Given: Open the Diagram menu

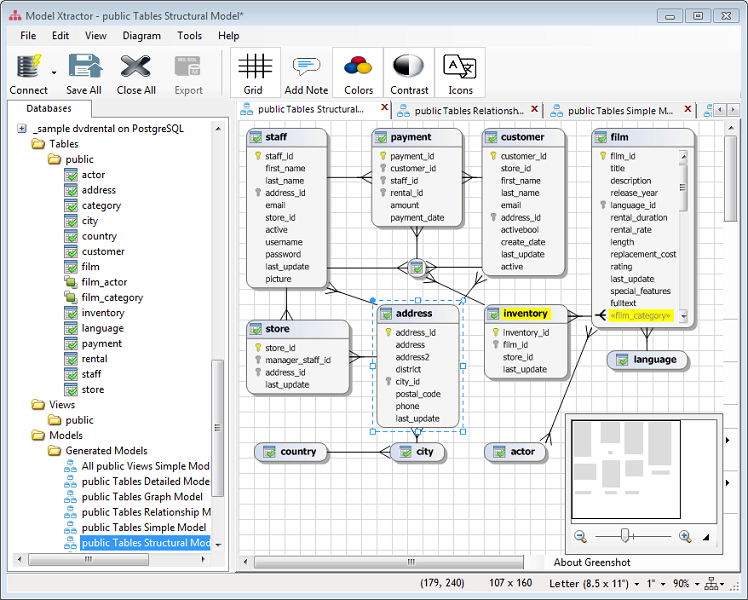Looking at the screenshot, I should pyautogui.click(x=141, y=35).
